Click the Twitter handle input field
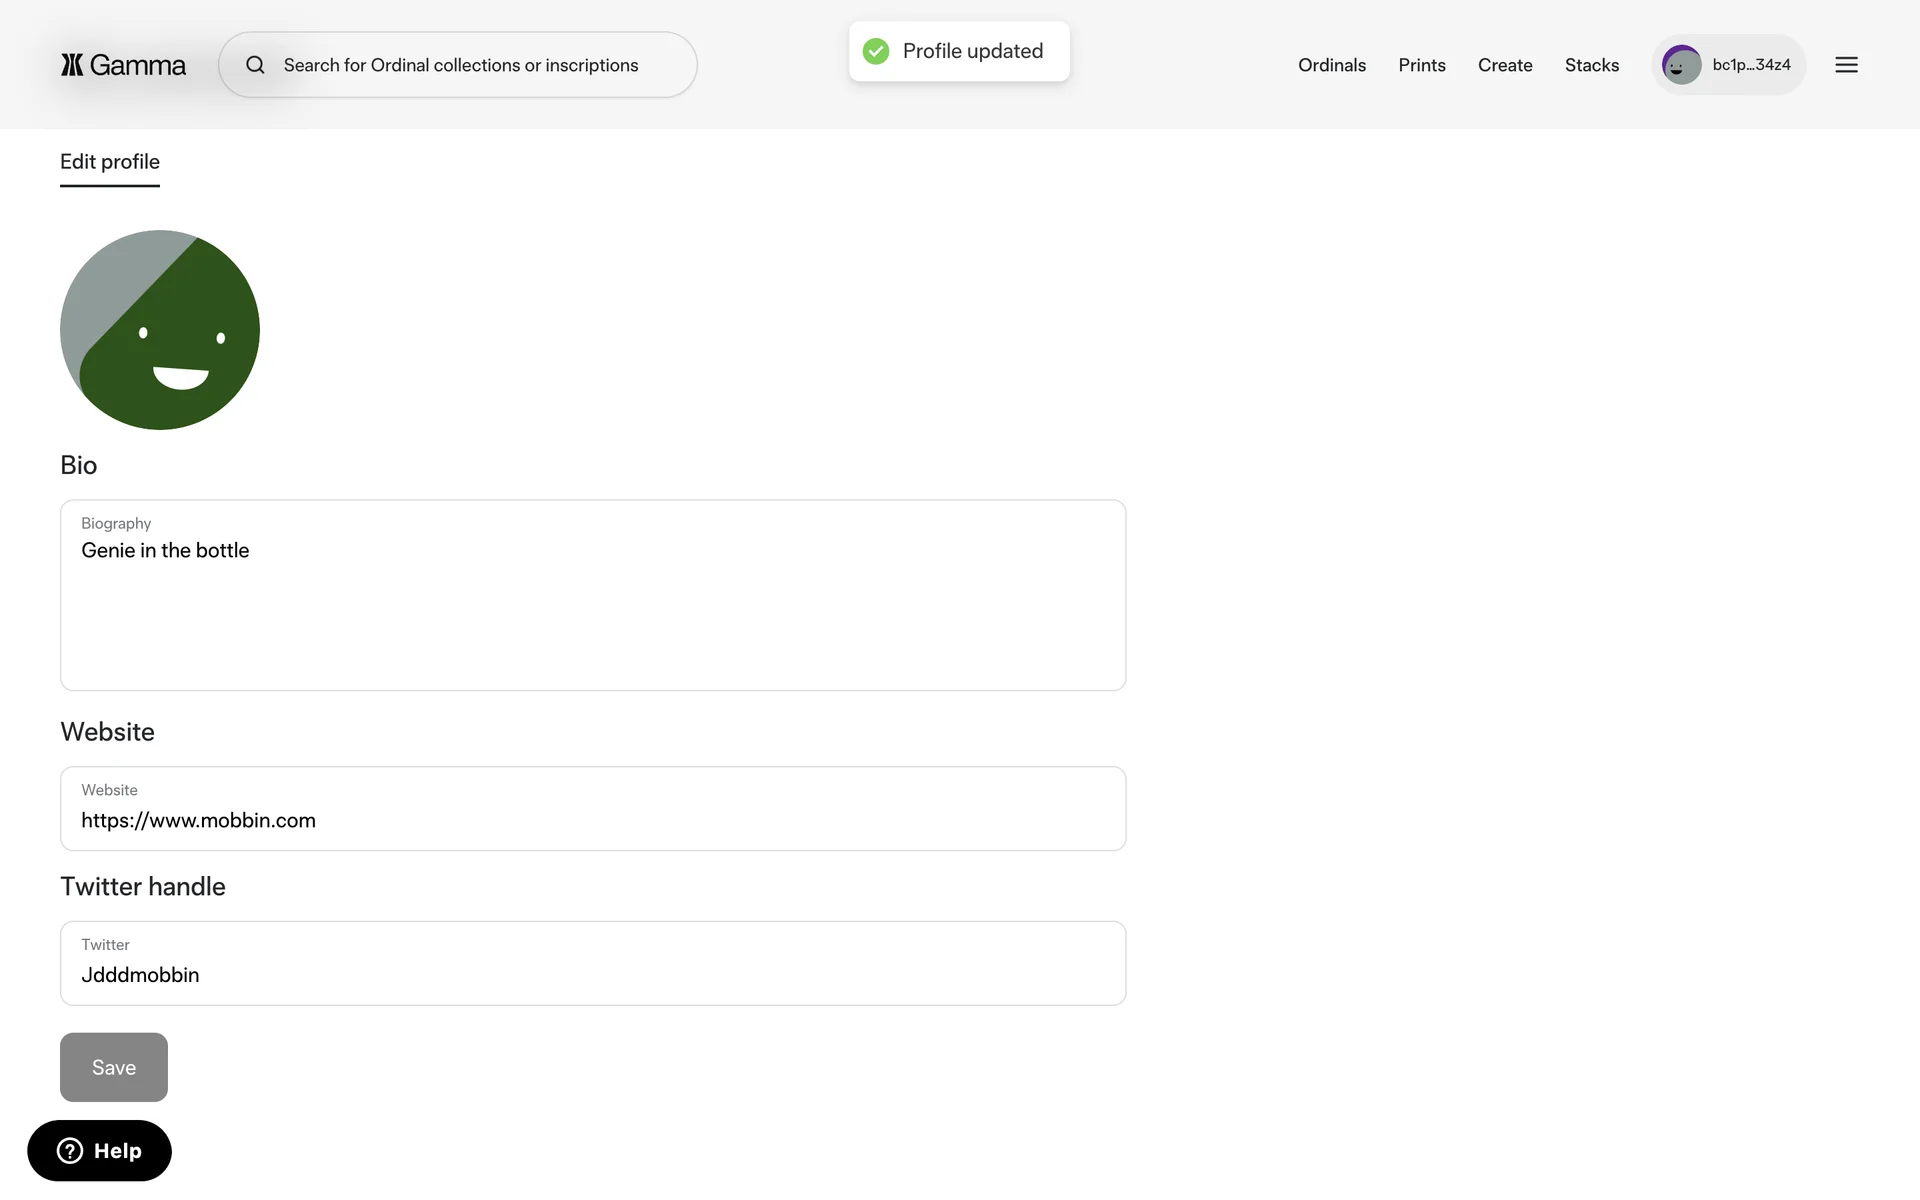 [x=593, y=974]
